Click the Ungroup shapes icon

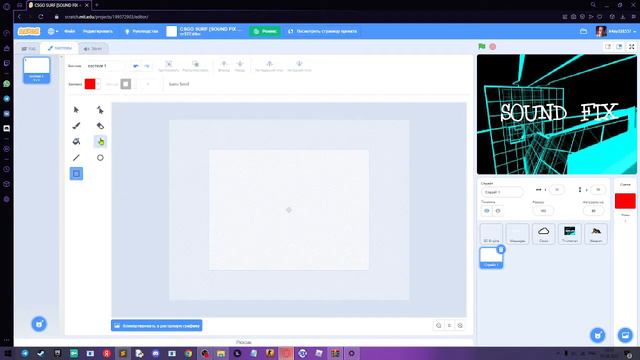pyautogui.click(x=196, y=65)
